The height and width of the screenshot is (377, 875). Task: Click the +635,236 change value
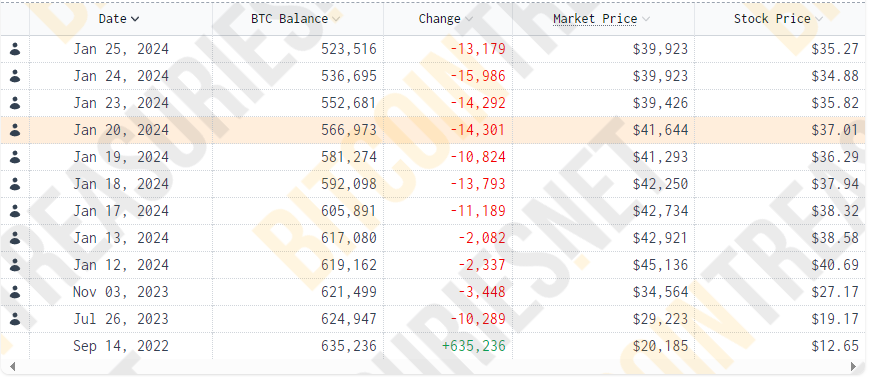[473, 346]
